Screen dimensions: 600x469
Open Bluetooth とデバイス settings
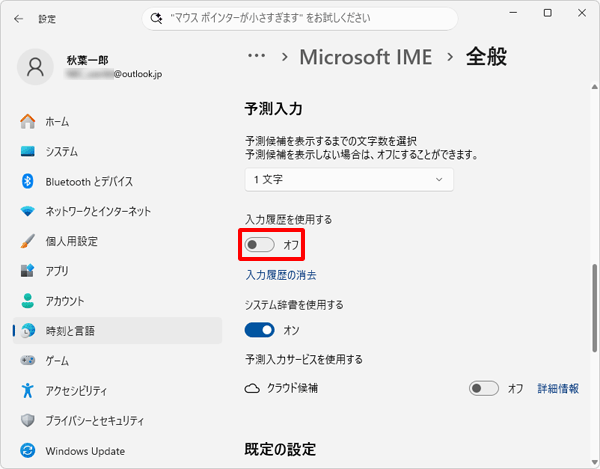pos(117,181)
